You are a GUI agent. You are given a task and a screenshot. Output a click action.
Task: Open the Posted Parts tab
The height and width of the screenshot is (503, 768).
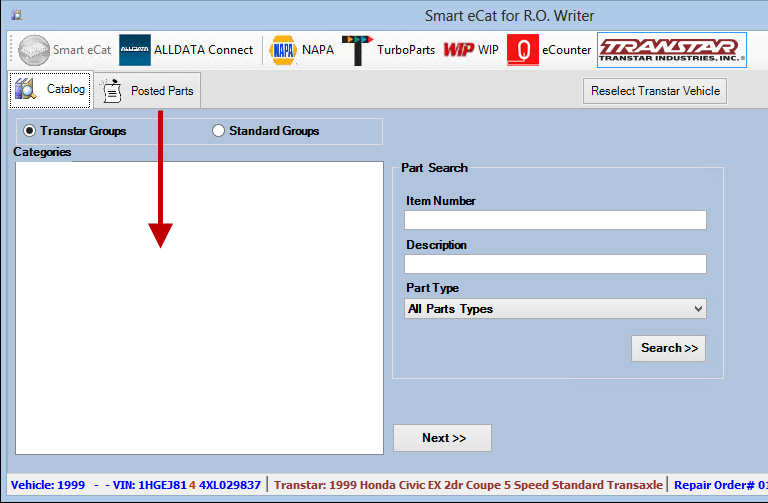pos(148,91)
